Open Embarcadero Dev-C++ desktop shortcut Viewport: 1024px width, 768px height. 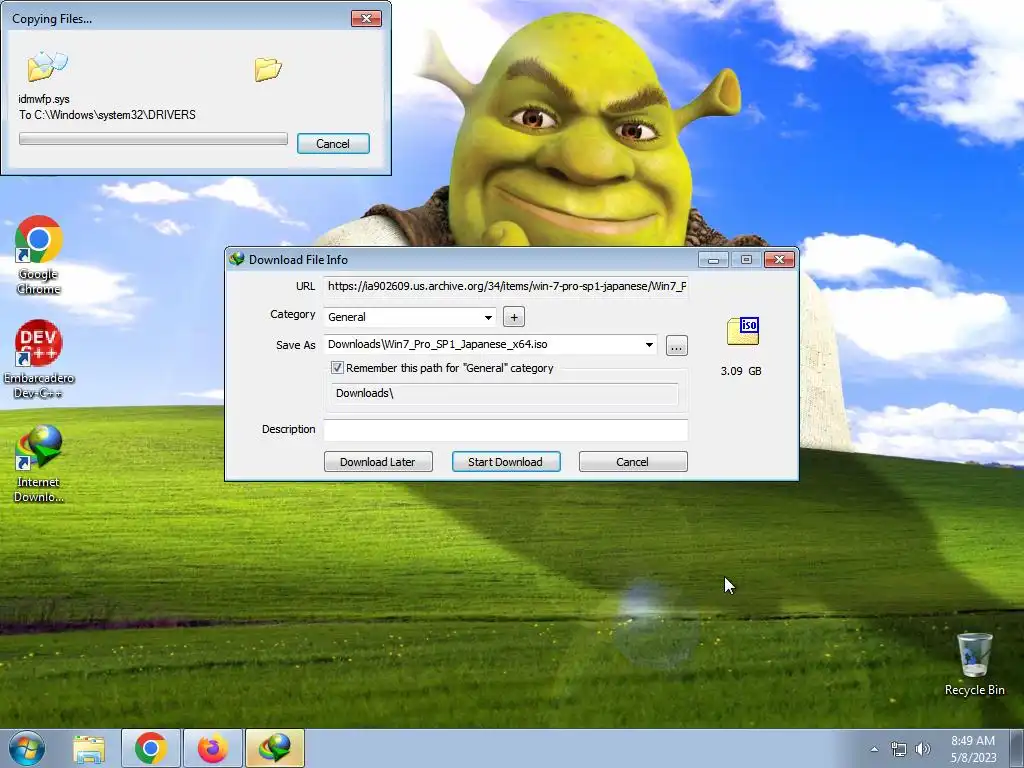39,359
